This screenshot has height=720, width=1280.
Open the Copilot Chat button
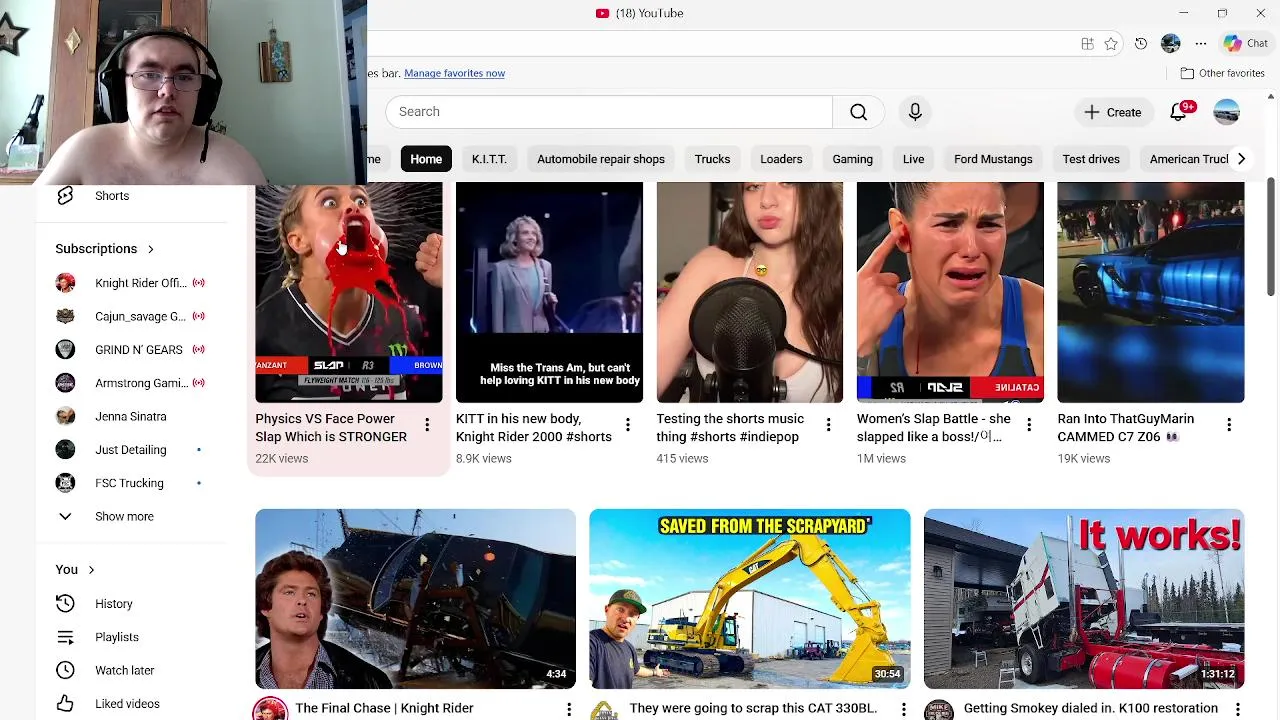(1246, 44)
